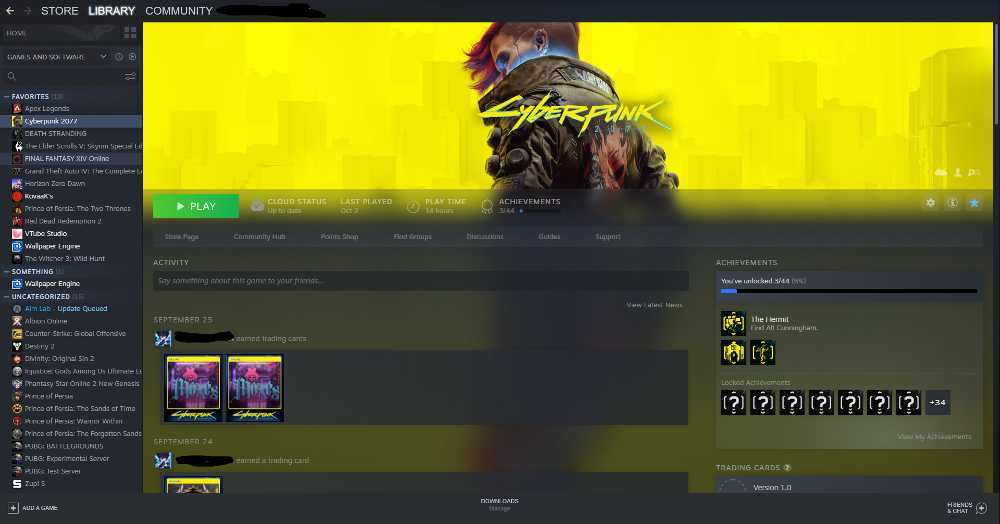Expand the Games and Software dropdown
Viewport: 1000px width, 524px height.
coord(103,57)
